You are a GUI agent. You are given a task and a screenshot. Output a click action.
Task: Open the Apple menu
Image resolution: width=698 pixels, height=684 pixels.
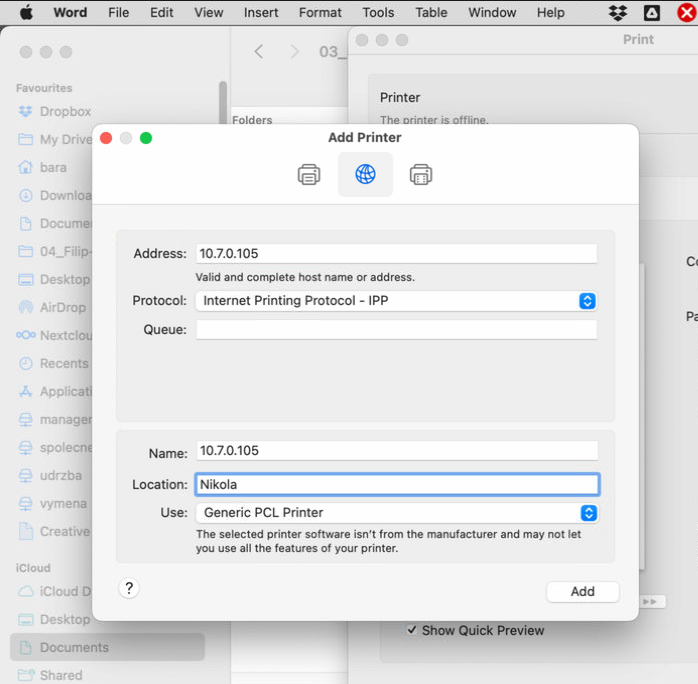coord(26,13)
